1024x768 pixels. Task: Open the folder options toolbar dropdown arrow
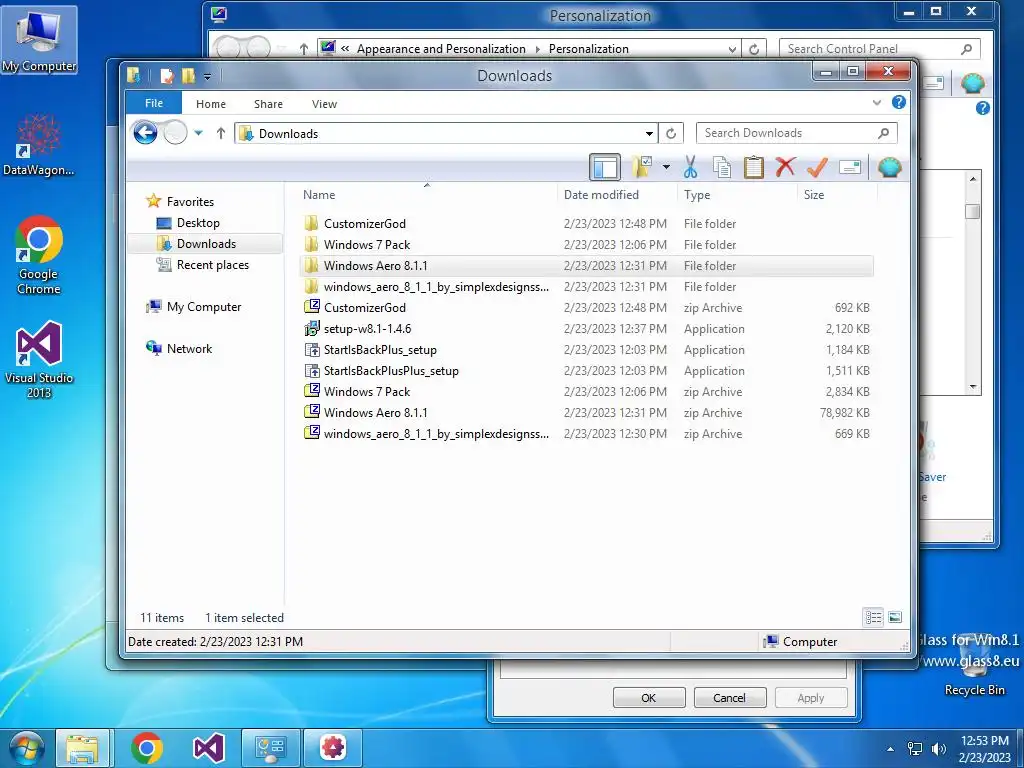[666, 167]
